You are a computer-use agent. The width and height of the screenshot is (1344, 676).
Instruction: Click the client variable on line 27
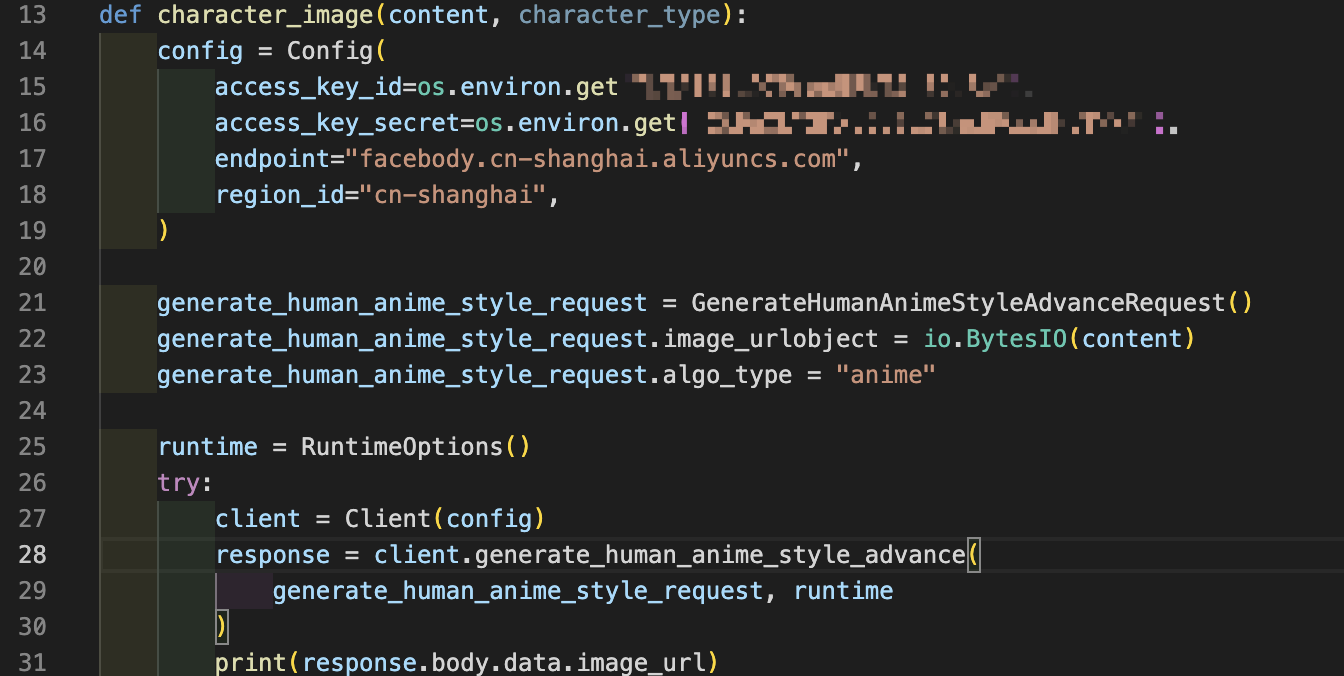pos(258,519)
